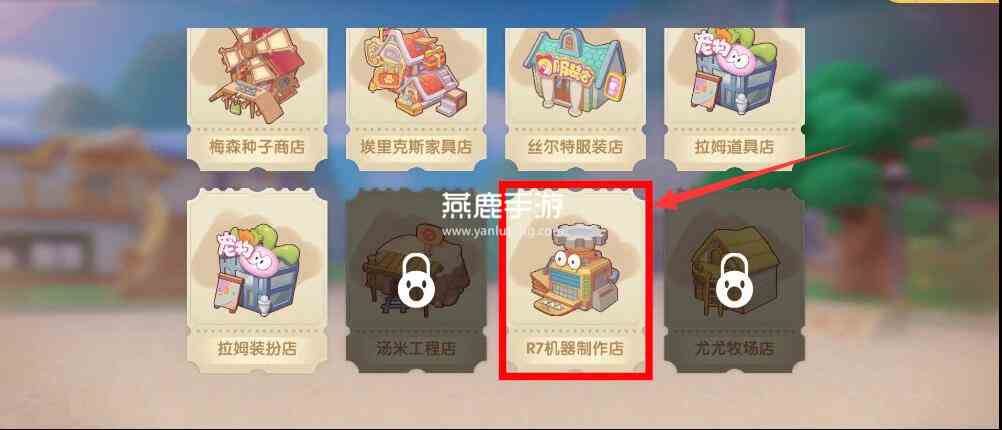This screenshot has width=1002, height=430.
Task: Tap the 丝尔特服装店 teal-roof shop icon
Action: [575, 72]
